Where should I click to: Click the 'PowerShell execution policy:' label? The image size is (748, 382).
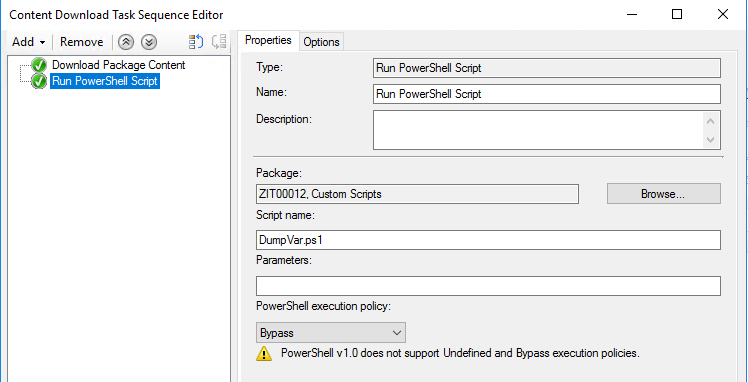click(x=323, y=306)
